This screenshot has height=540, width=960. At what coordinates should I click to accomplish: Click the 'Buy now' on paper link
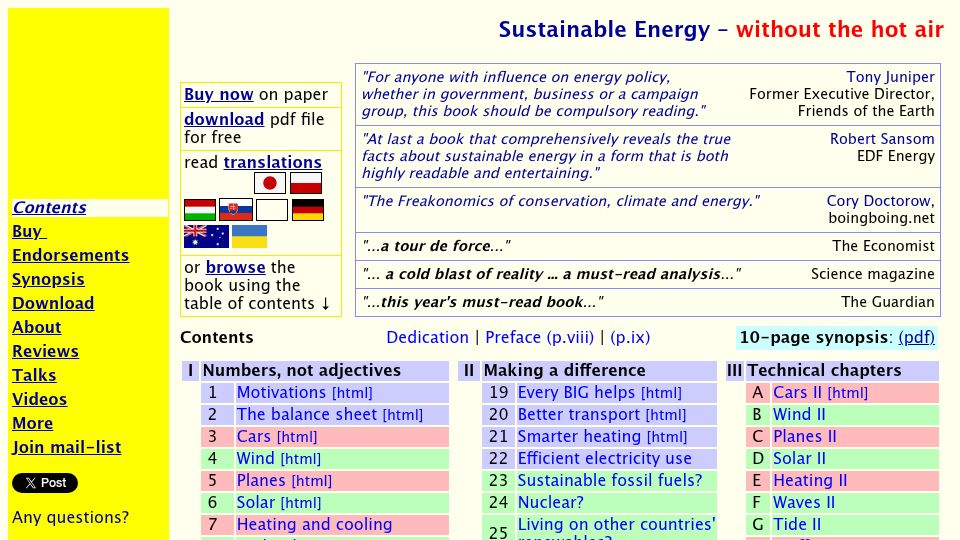tap(219, 94)
